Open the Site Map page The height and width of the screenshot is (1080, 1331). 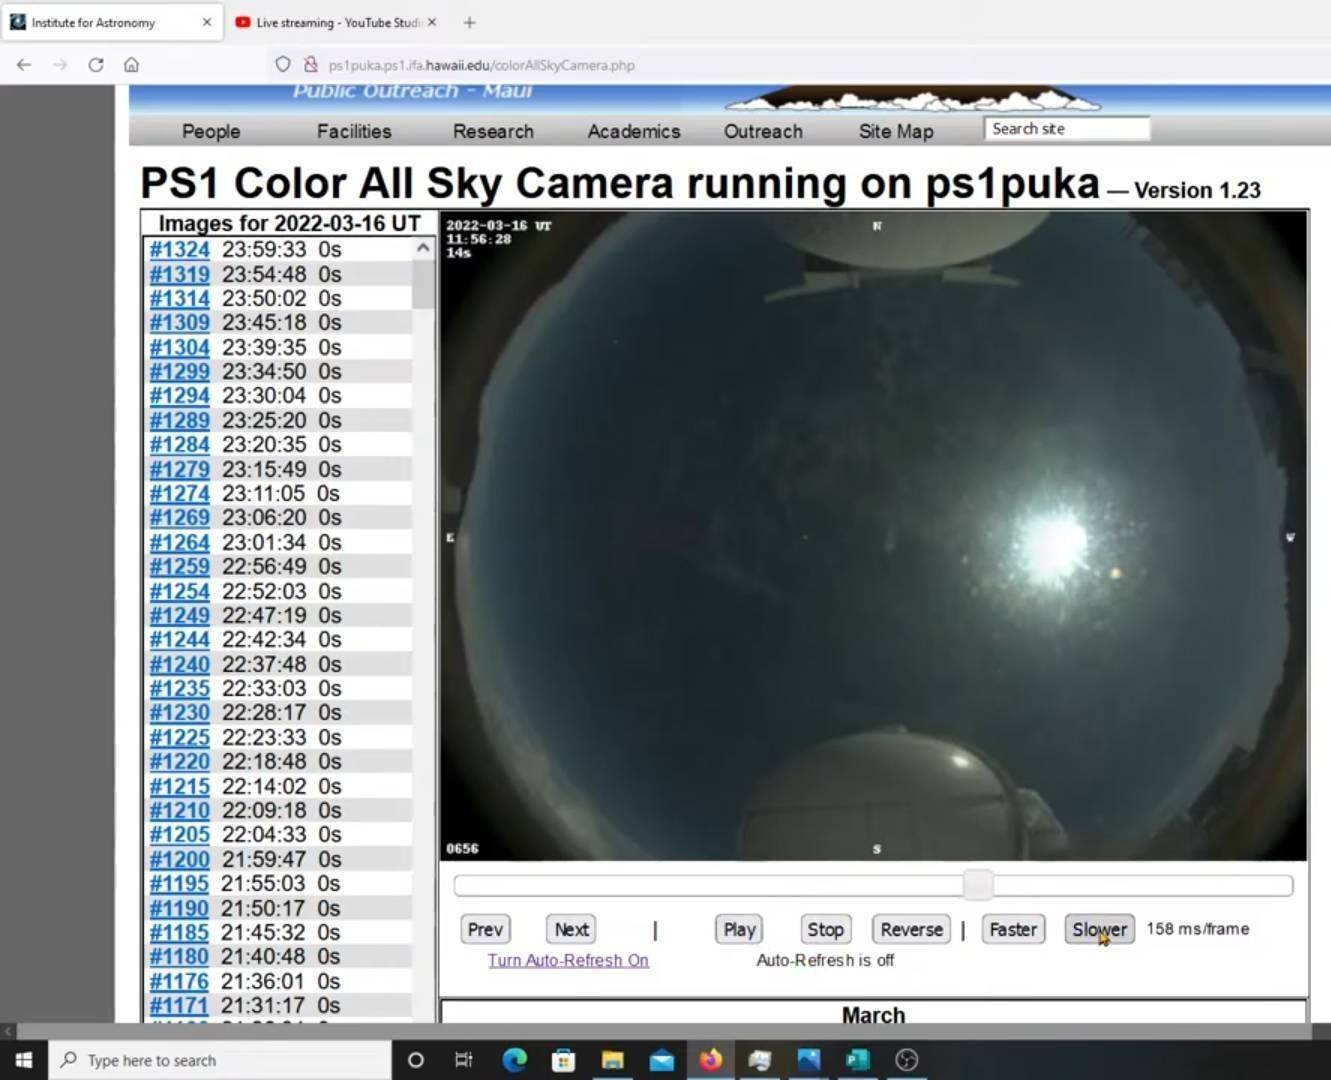tap(896, 131)
